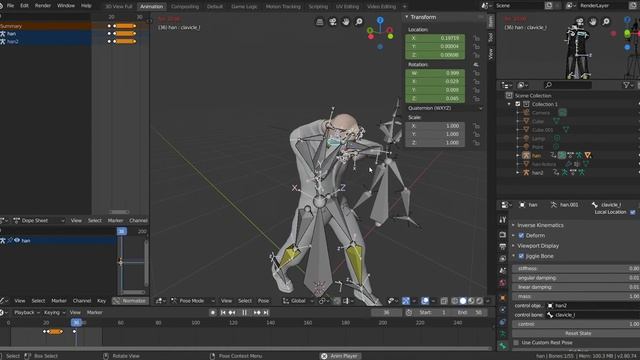
Task: Lock the Scale X value
Action: pos(476,126)
